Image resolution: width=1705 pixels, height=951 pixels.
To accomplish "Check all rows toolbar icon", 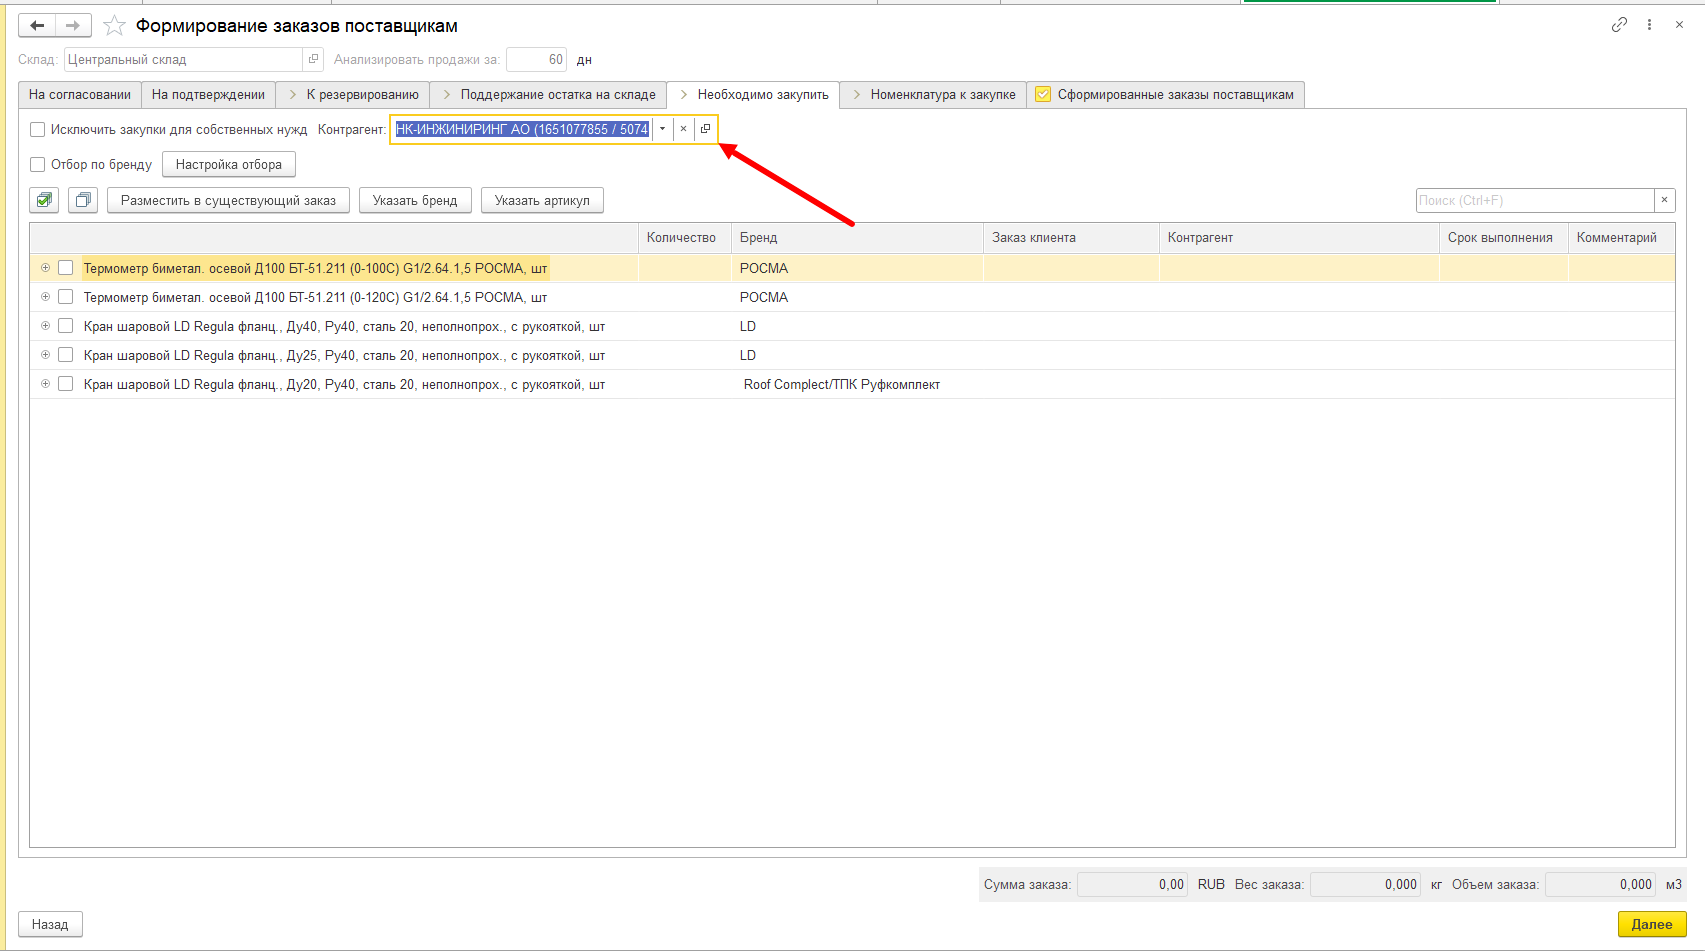I will [x=44, y=200].
